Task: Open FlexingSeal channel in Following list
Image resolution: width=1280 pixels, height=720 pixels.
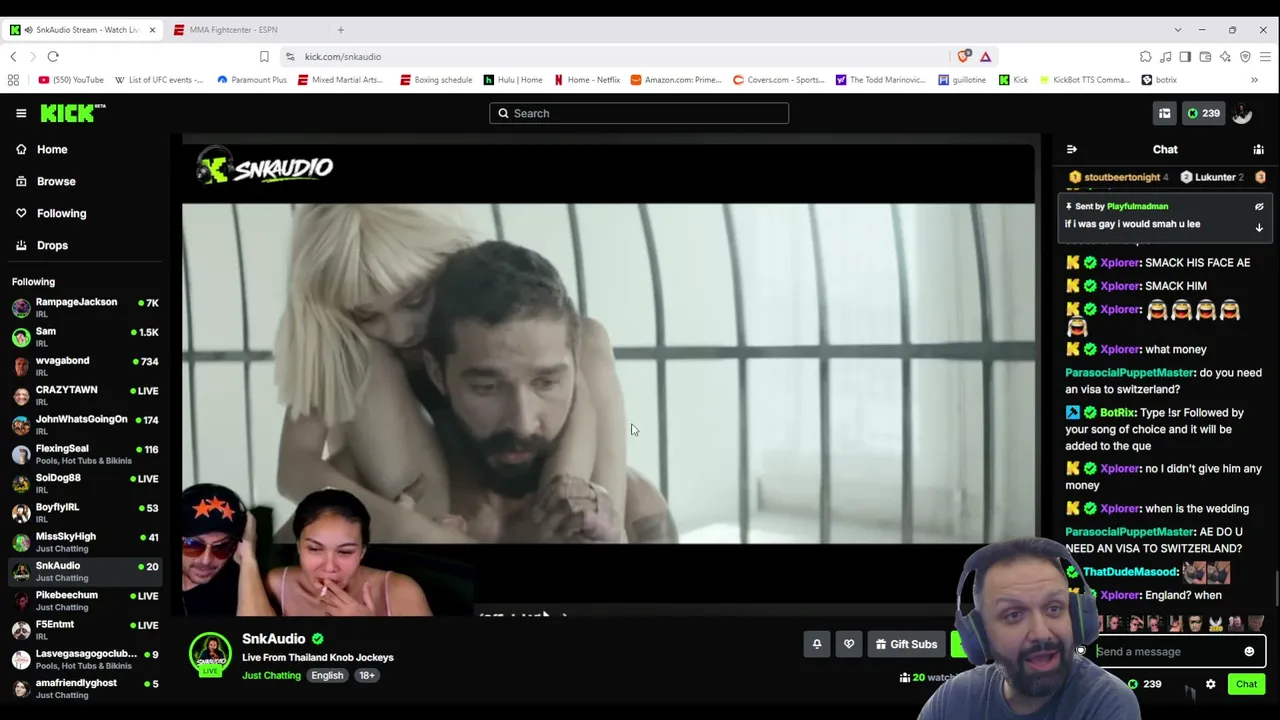Action: 85,454
